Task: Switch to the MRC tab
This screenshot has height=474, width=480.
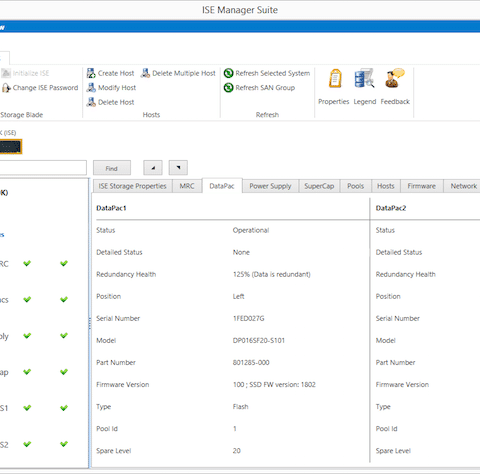Action: [x=187, y=186]
